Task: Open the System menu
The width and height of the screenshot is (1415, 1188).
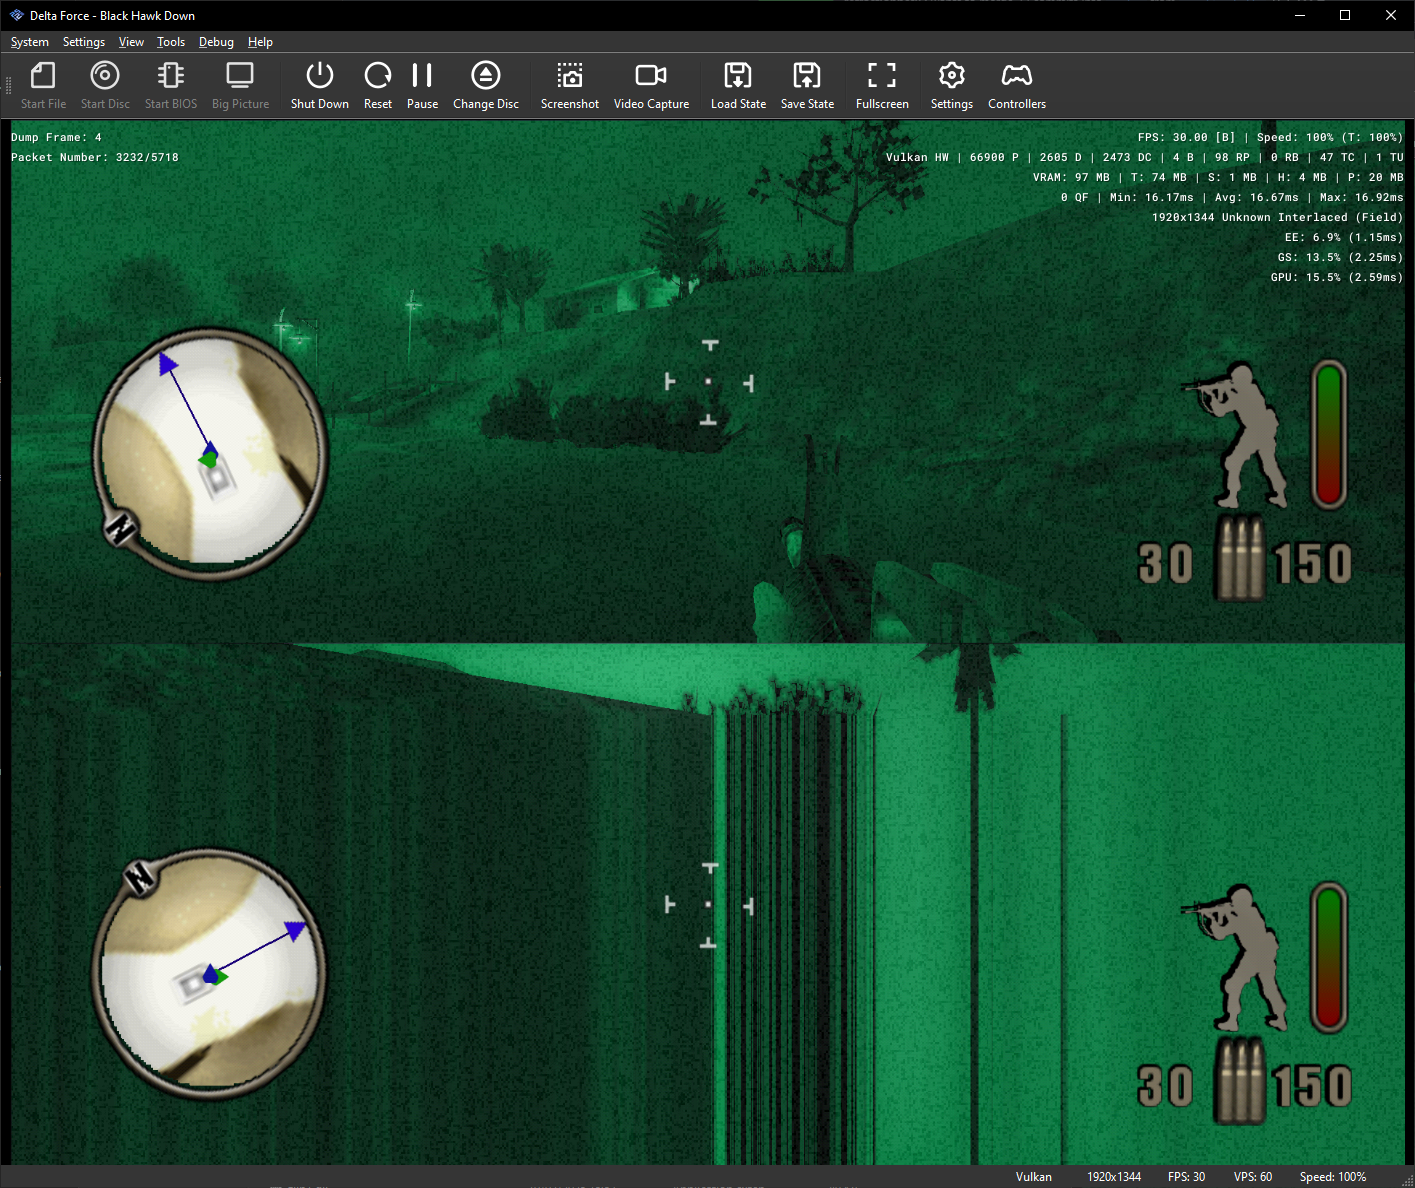Action: (30, 42)
